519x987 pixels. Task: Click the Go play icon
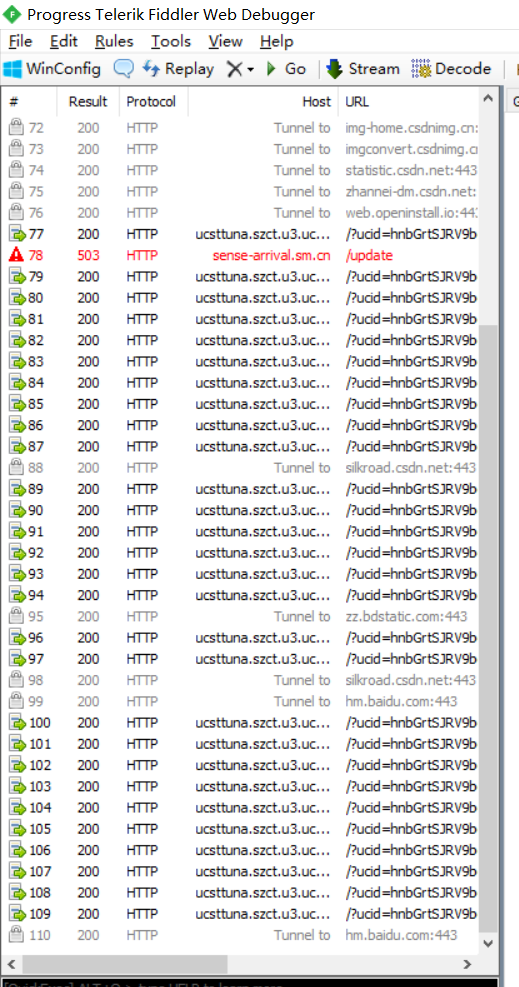click(x=272, y=69)
